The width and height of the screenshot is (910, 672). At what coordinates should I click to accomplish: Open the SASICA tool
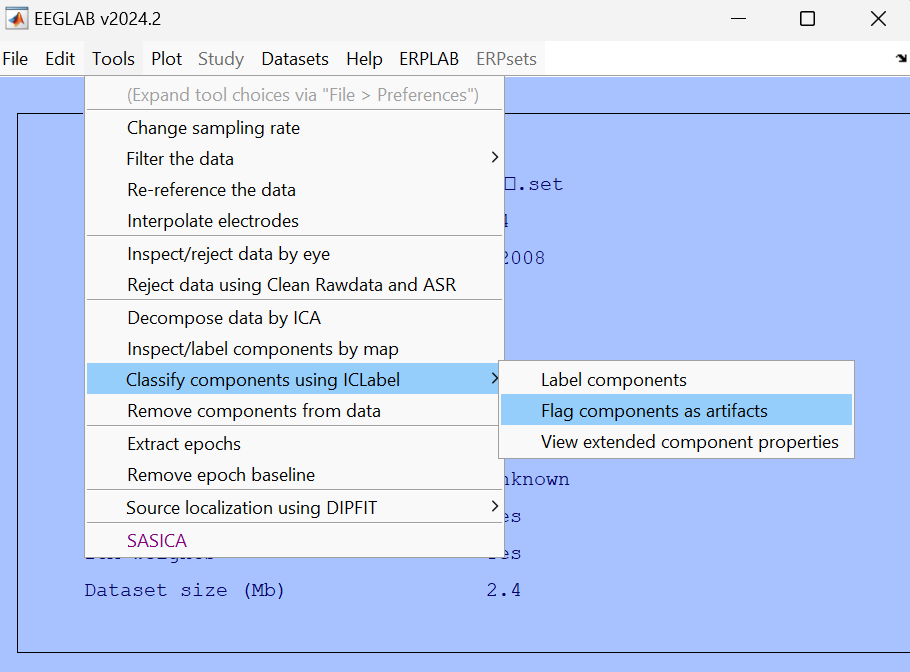point(294,541)
